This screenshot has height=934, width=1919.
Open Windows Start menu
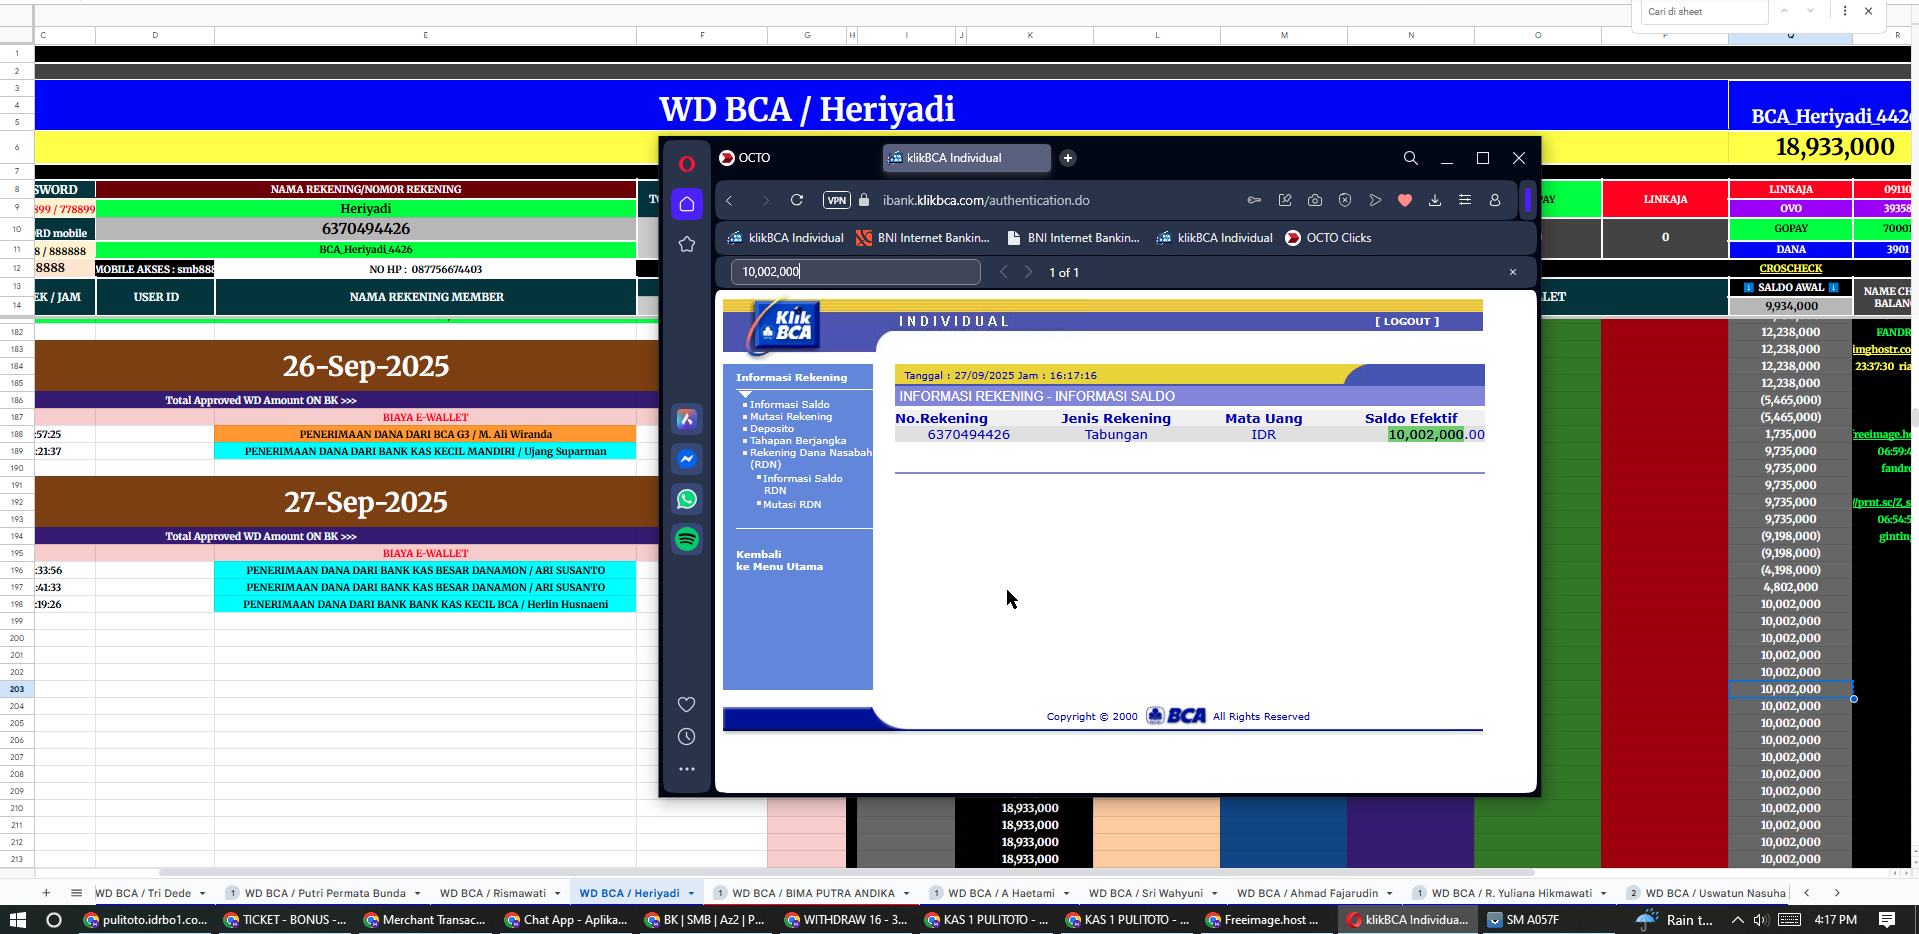pos(17,920)
